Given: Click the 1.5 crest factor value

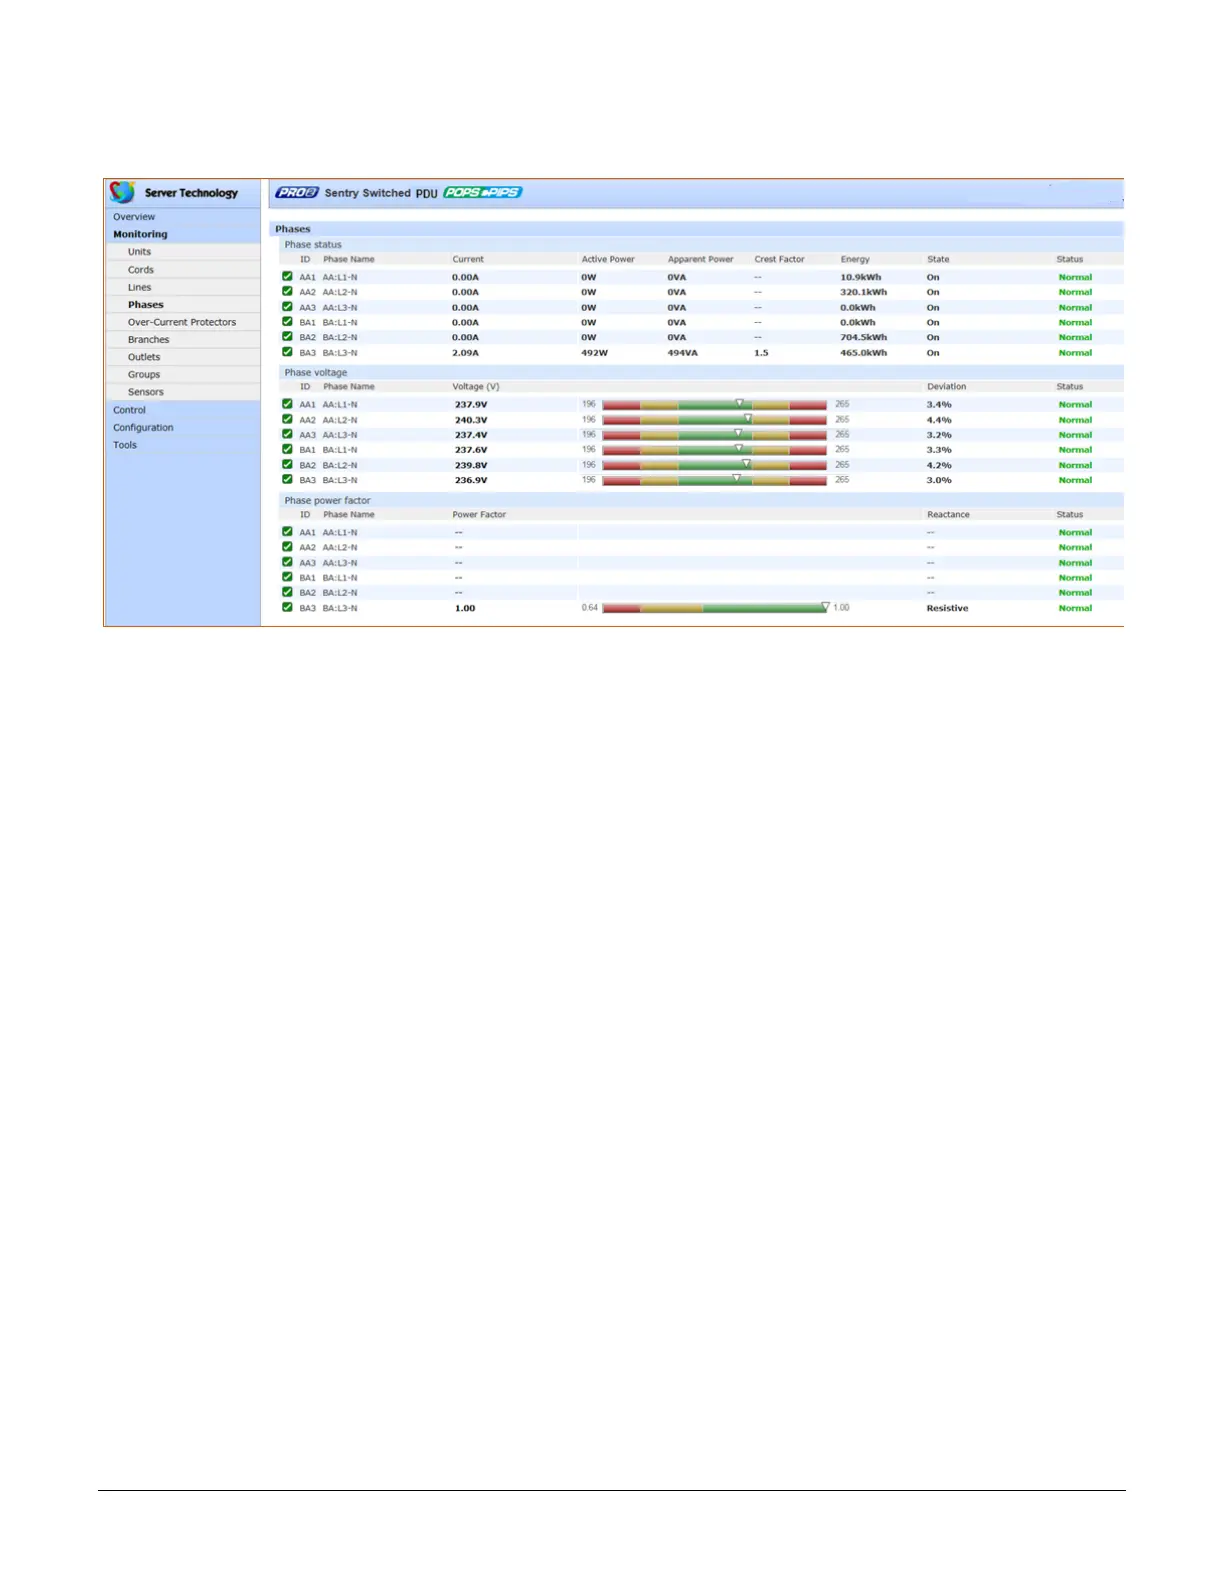Looking at the screenshot, I should (x=761, y=353).
